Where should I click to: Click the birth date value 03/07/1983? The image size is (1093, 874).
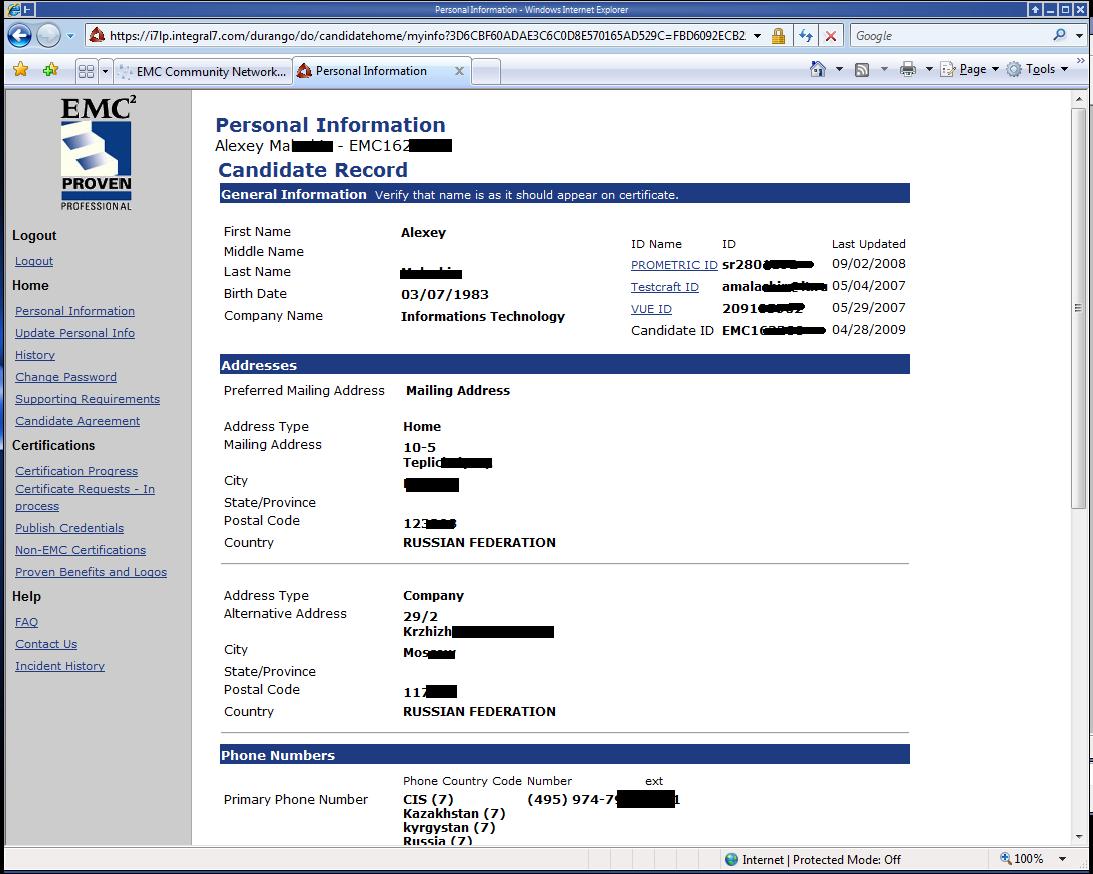[445, 295]
